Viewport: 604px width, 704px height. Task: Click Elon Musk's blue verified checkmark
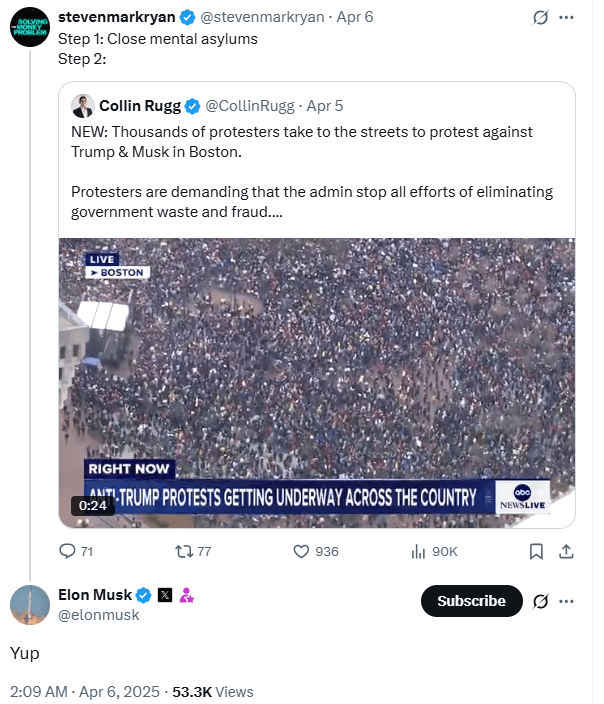click(144, 596)
